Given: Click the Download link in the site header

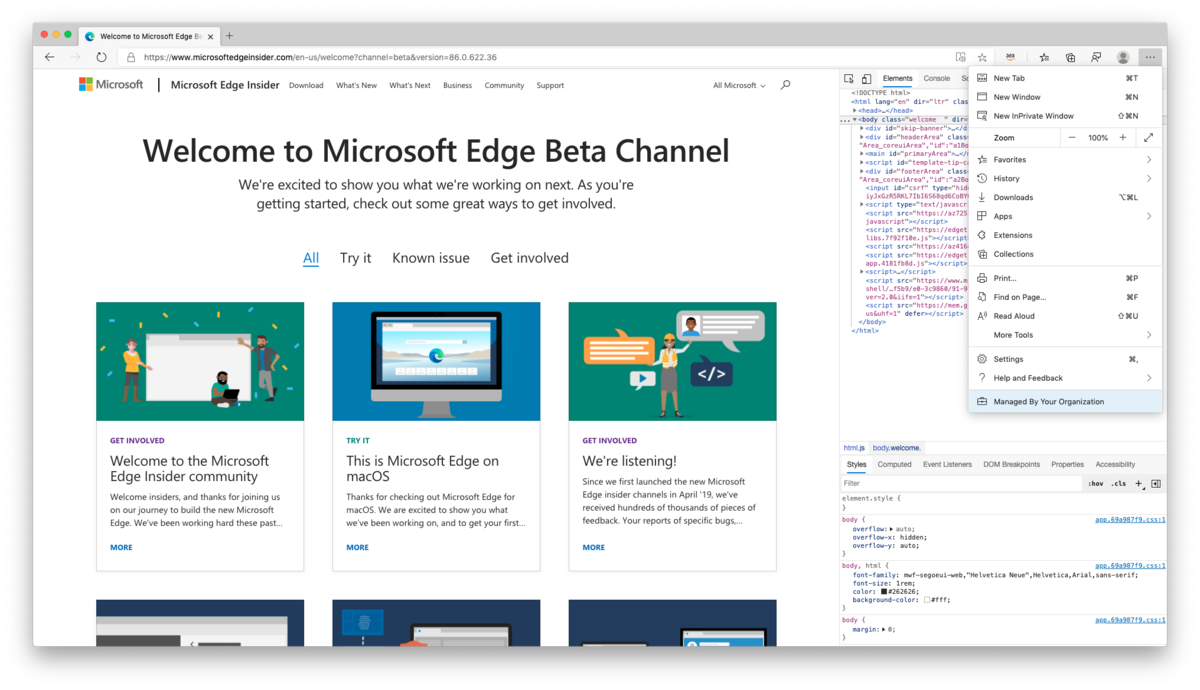Looking at the screenshot, I should click(306, 85).
